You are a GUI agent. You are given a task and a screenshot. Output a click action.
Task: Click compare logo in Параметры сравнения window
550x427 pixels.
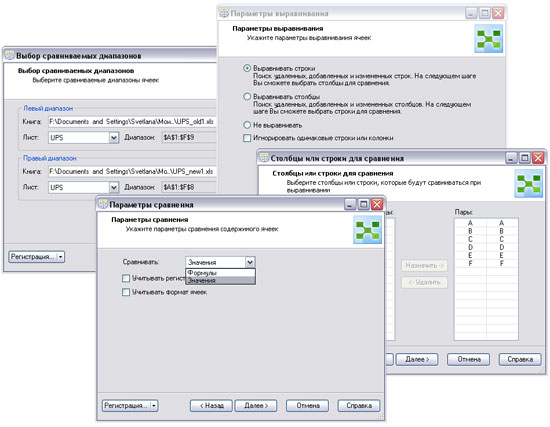click(368, 230)
